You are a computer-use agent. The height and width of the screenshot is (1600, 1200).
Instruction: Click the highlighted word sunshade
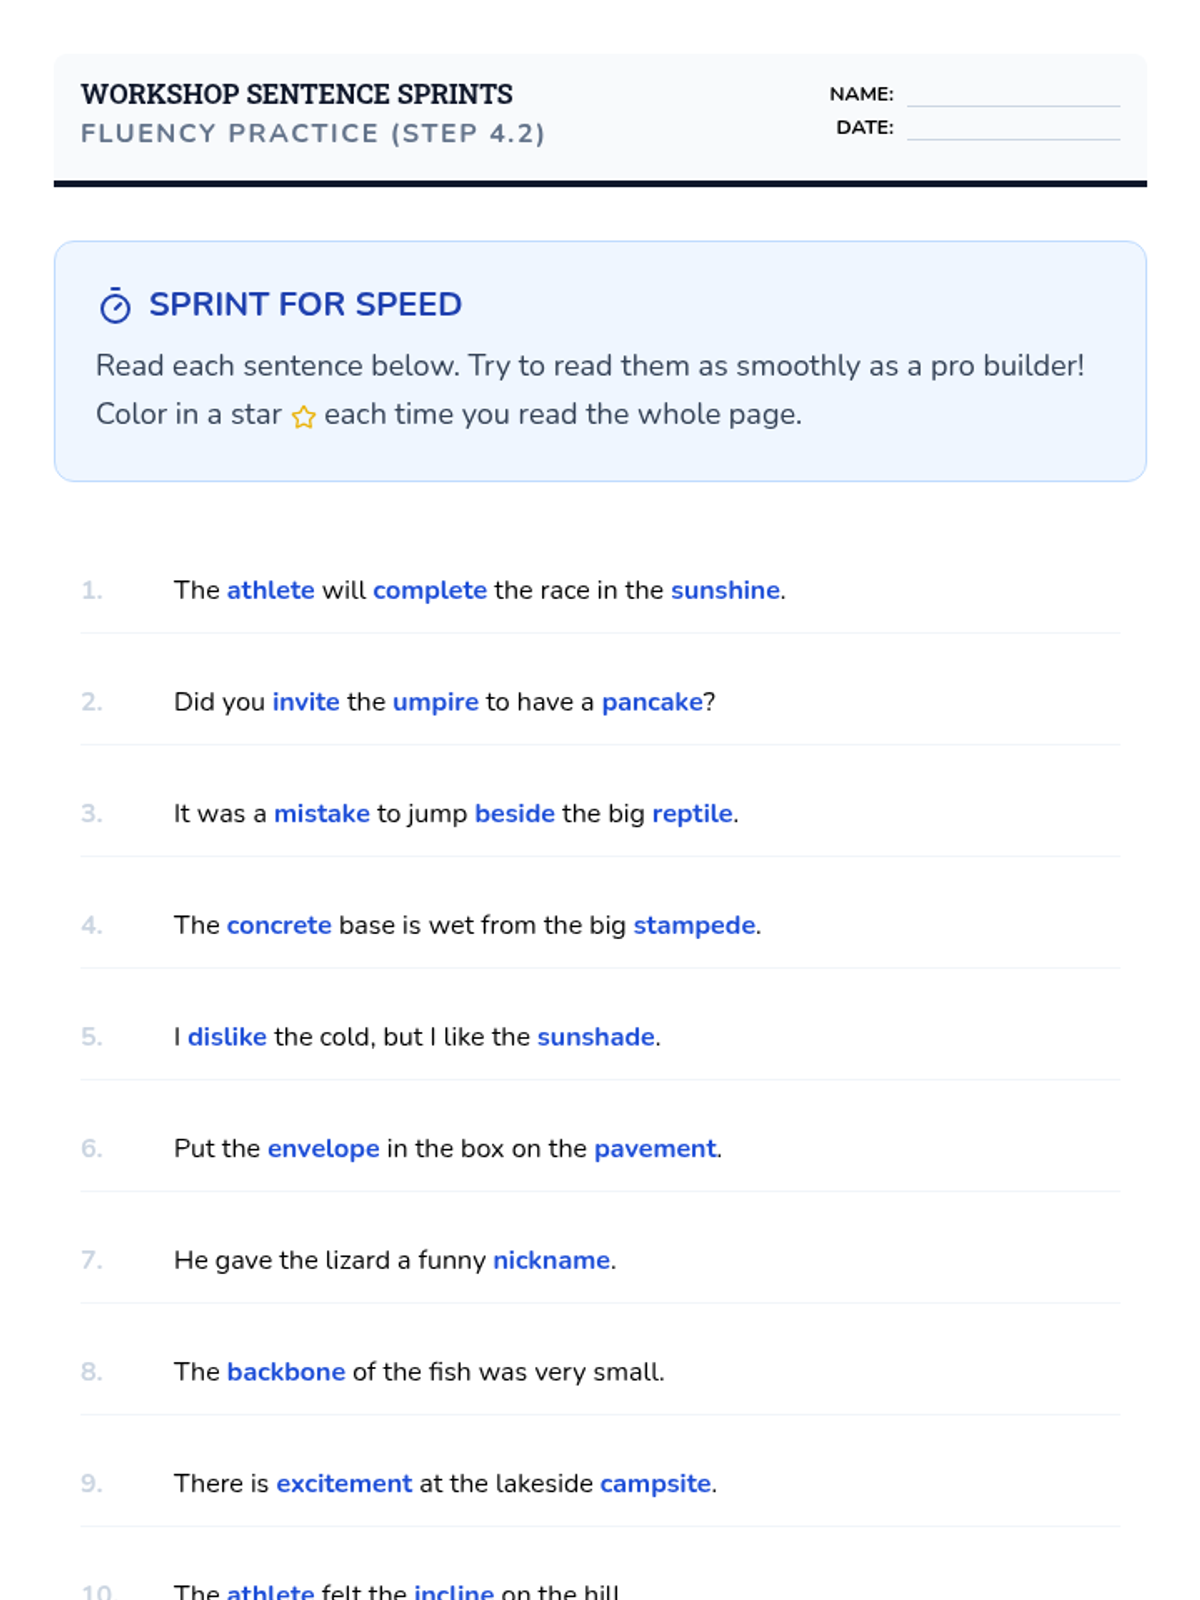tap(596, 1037)
